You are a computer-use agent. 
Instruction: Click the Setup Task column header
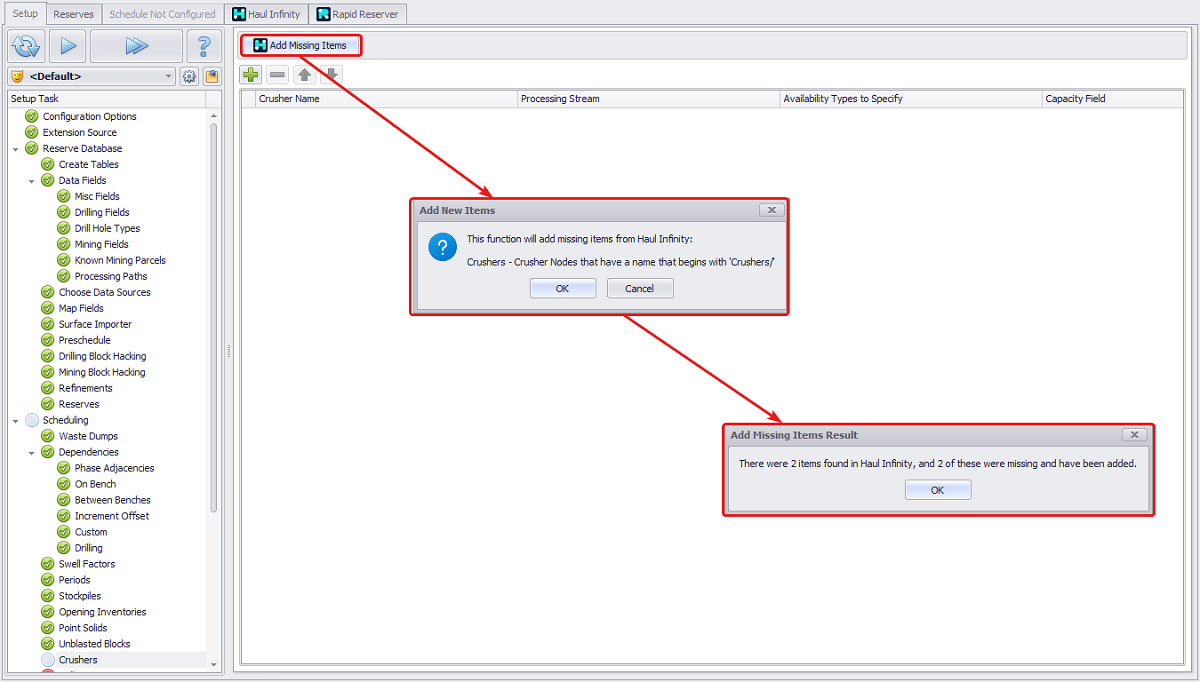pos(107,99)
